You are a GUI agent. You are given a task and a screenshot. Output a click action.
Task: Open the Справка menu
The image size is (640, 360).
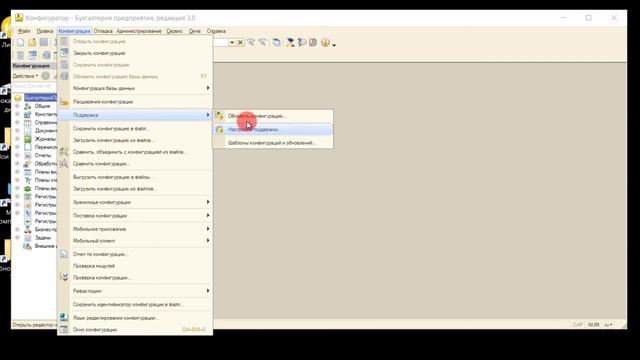pos(216,31)
